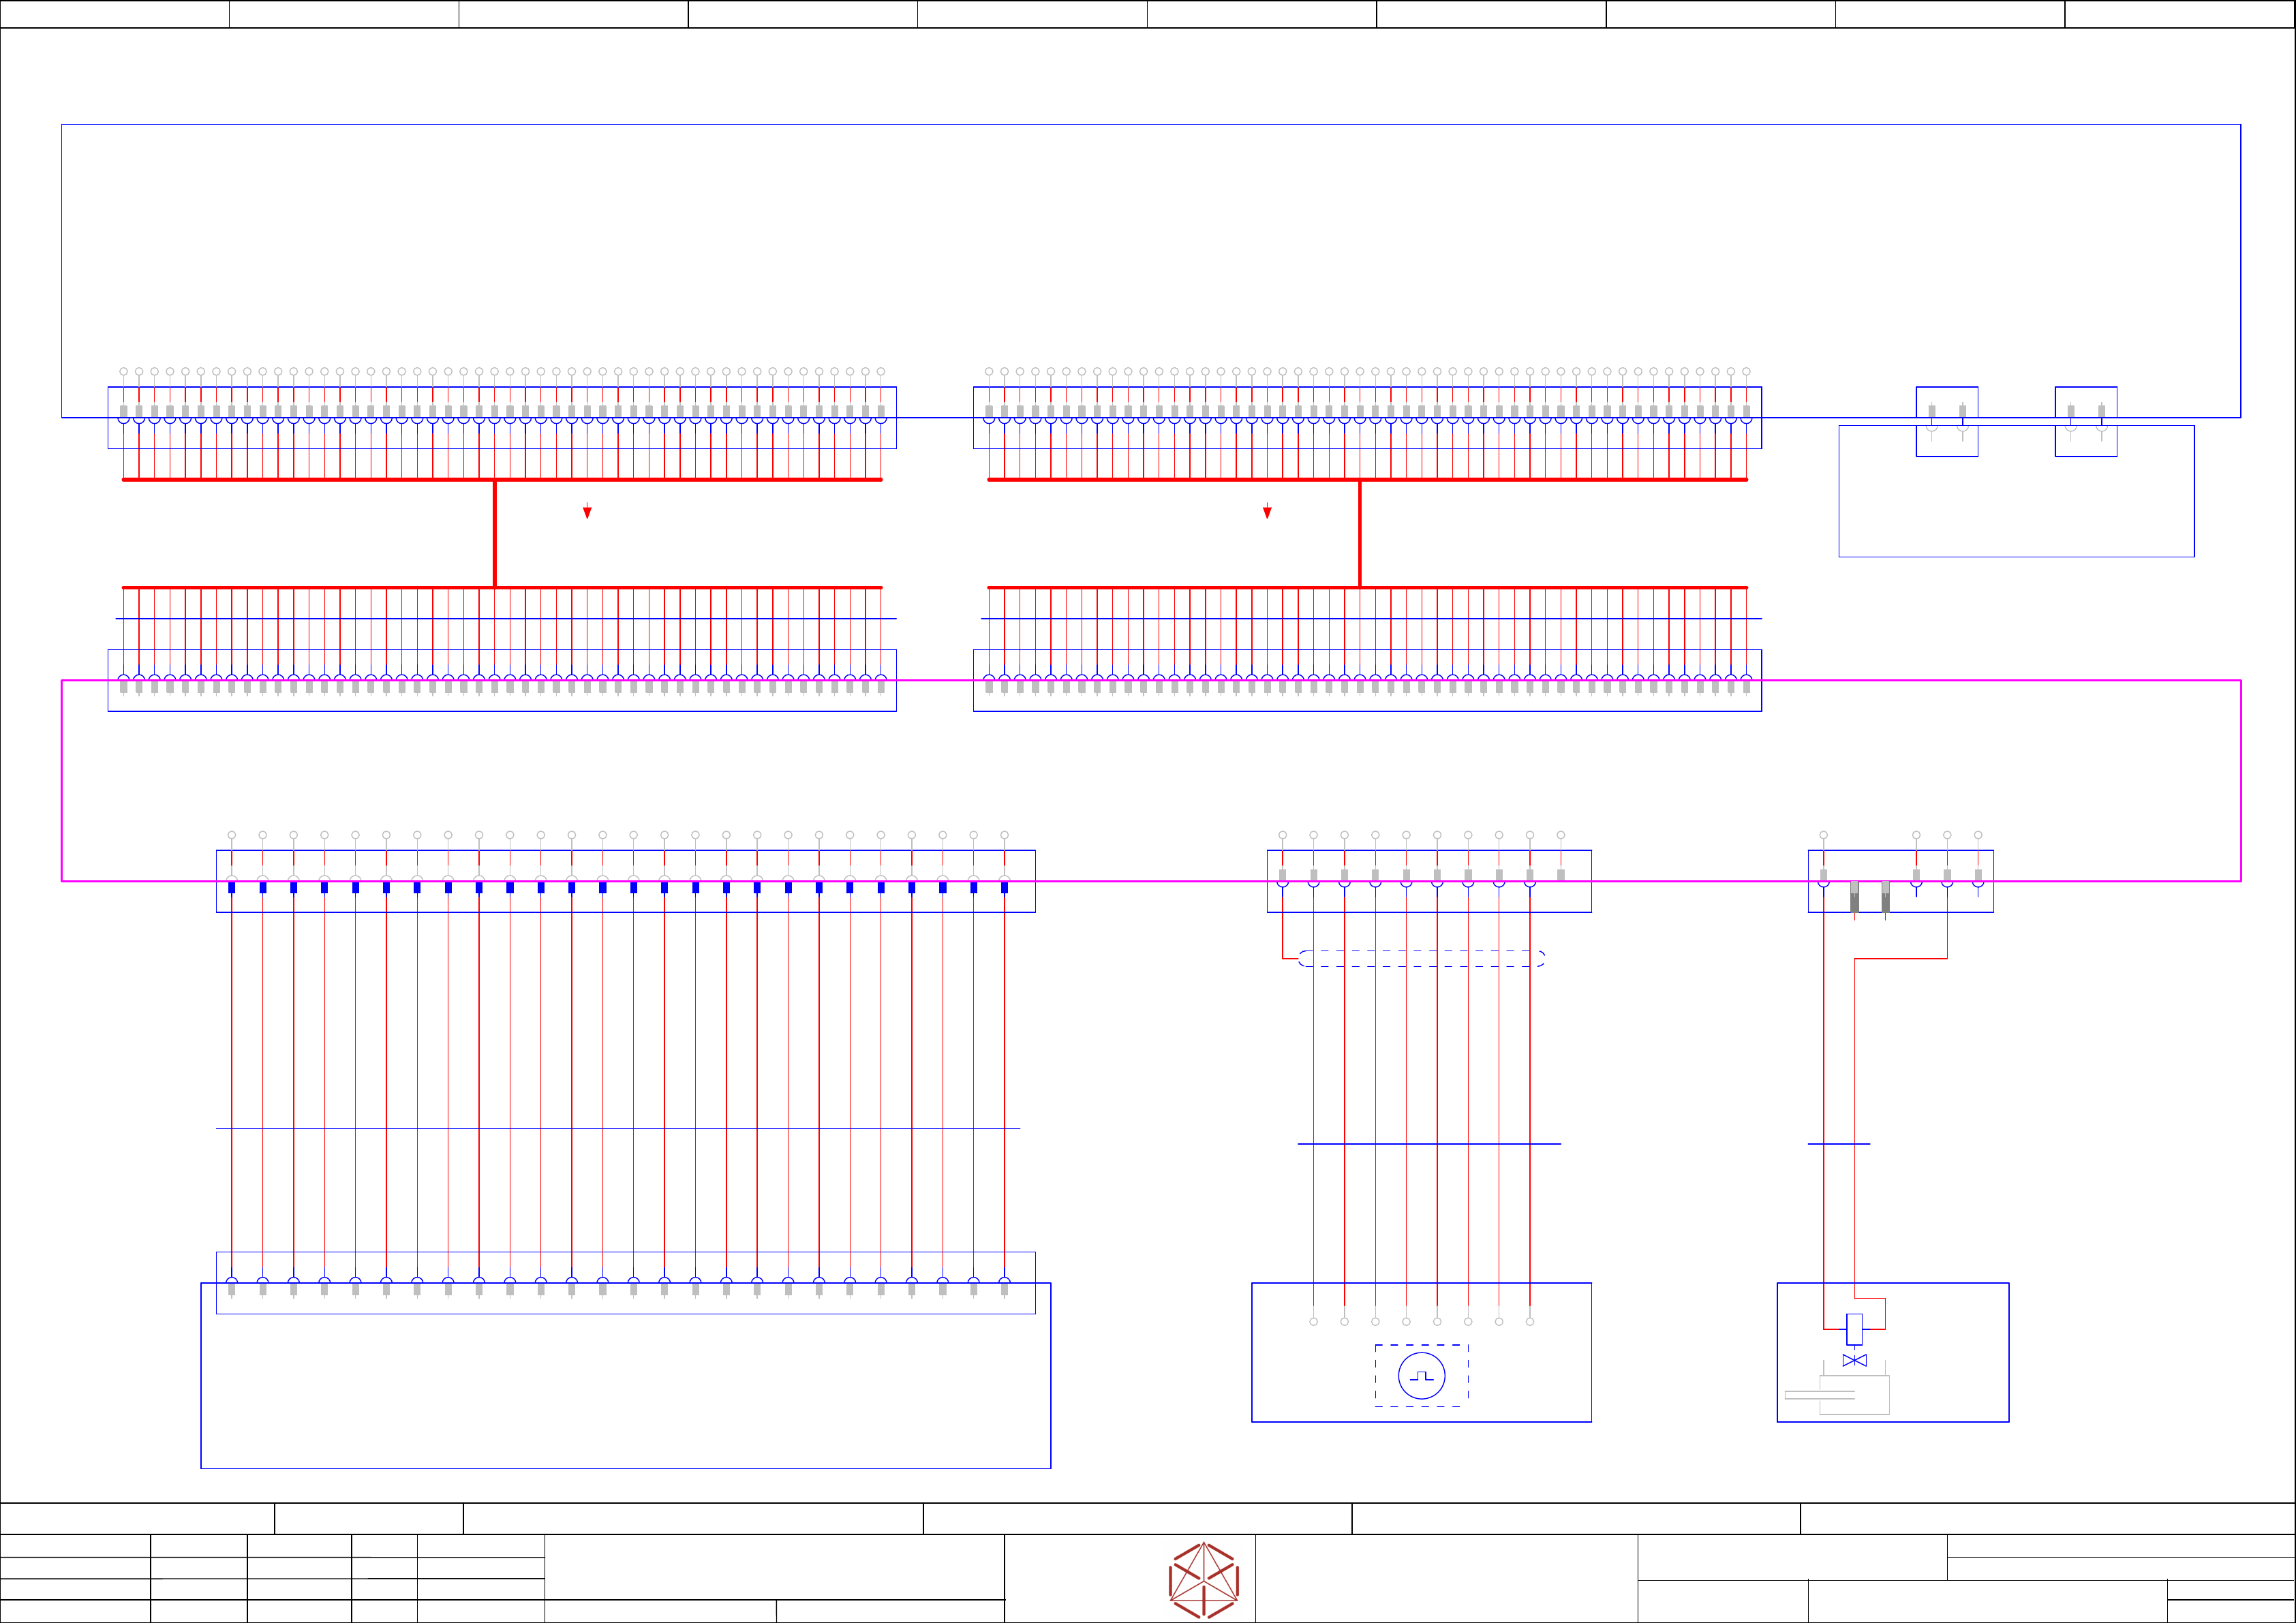Click the right thick red vertical trunk line
The image size is (2296, 1623).
tap(1360, 533)
